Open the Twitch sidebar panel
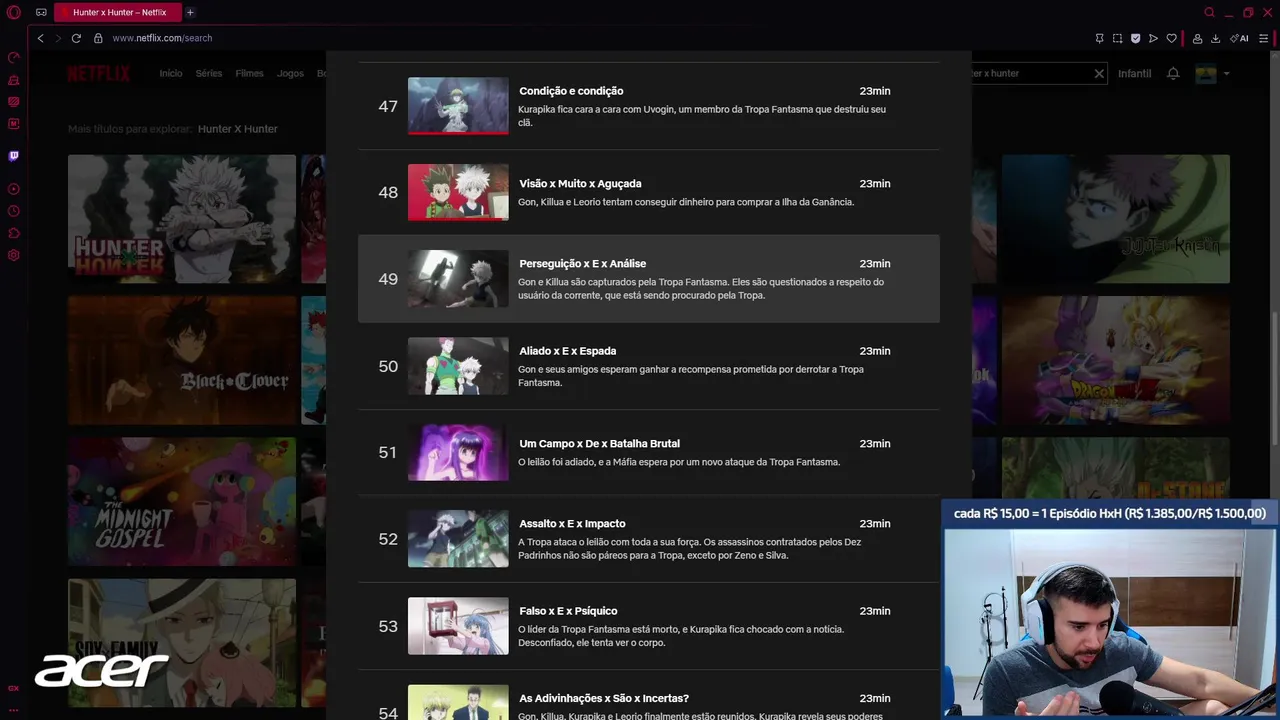1280x720 pixels. [x=14, y=156]
